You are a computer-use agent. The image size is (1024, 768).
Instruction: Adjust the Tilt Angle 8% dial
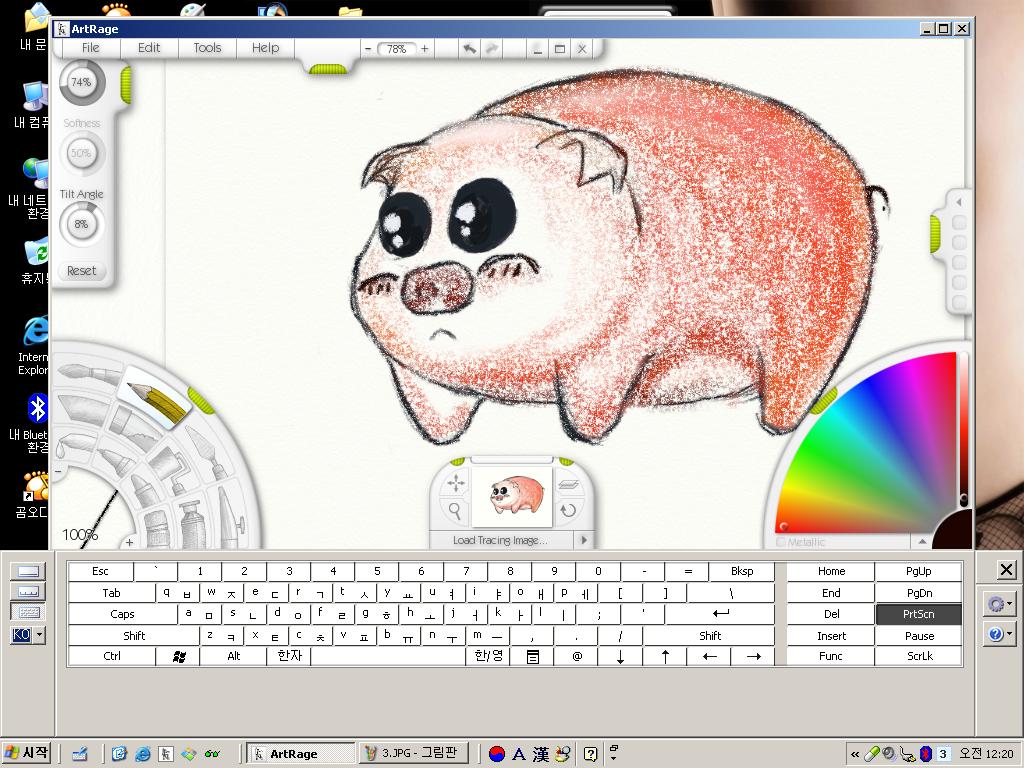[81, 224]
